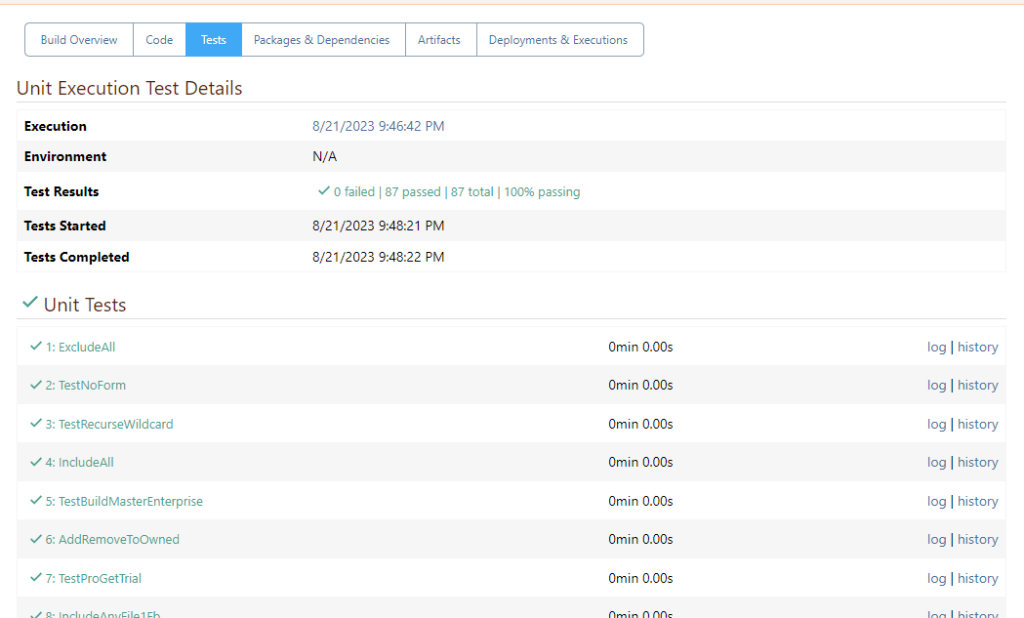This screenshot has height=618, width=1024.
Task: Click the pass checkmark for TestRecurseWildcard
Action: (x=36, y=424)
